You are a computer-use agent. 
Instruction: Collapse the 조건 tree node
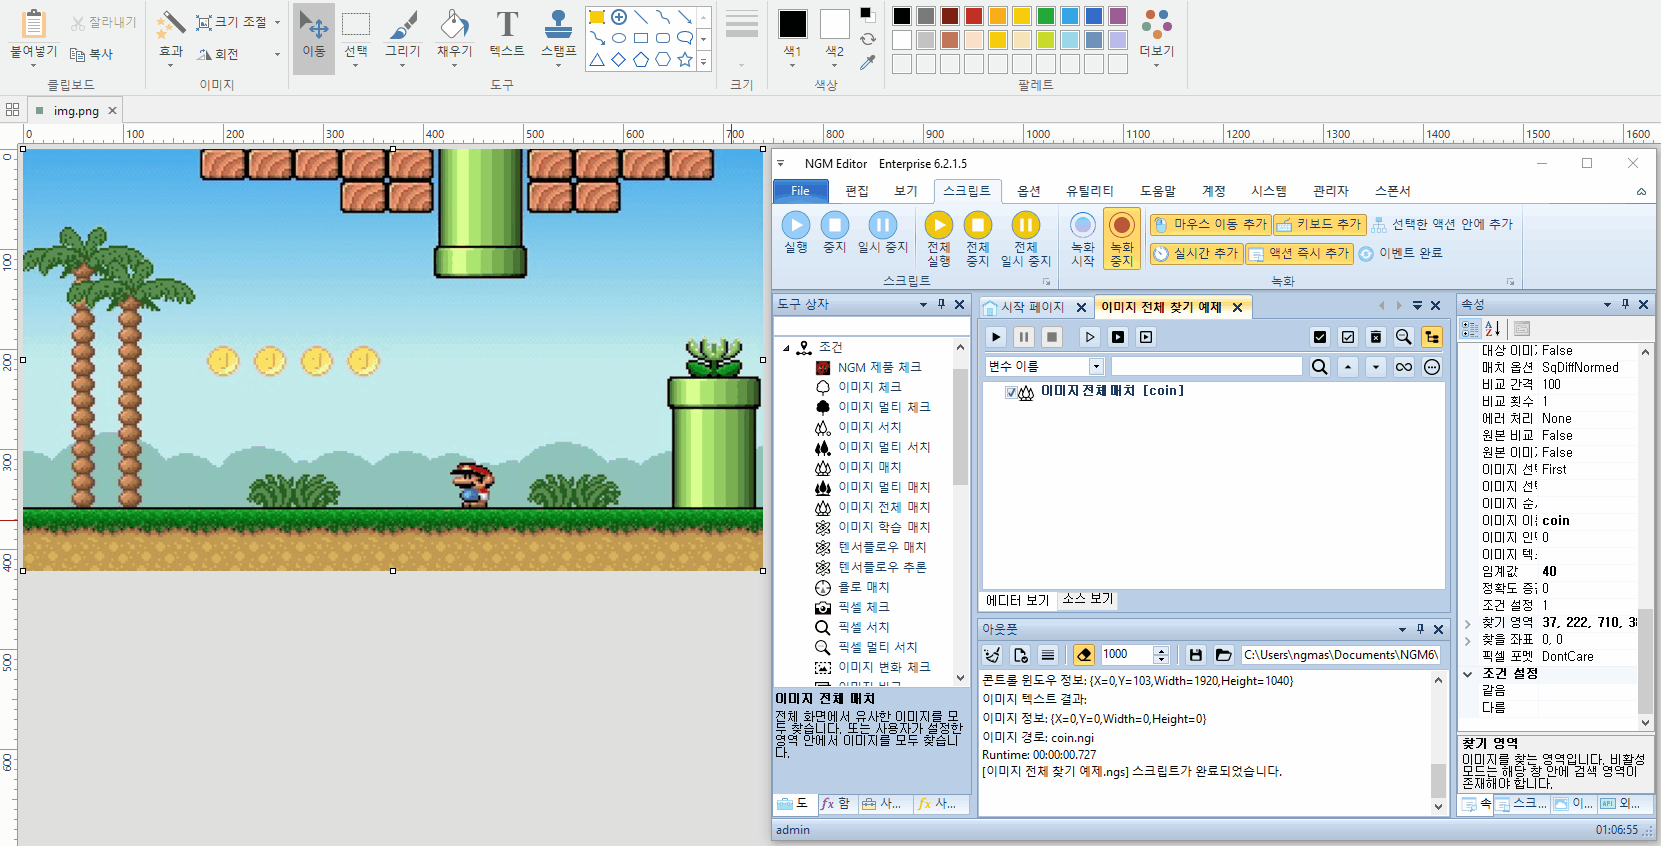[x=786, y=348]
